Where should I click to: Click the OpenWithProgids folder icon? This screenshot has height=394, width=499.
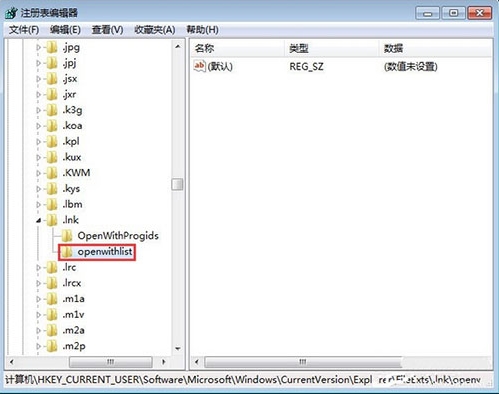(x=67, y=236)
